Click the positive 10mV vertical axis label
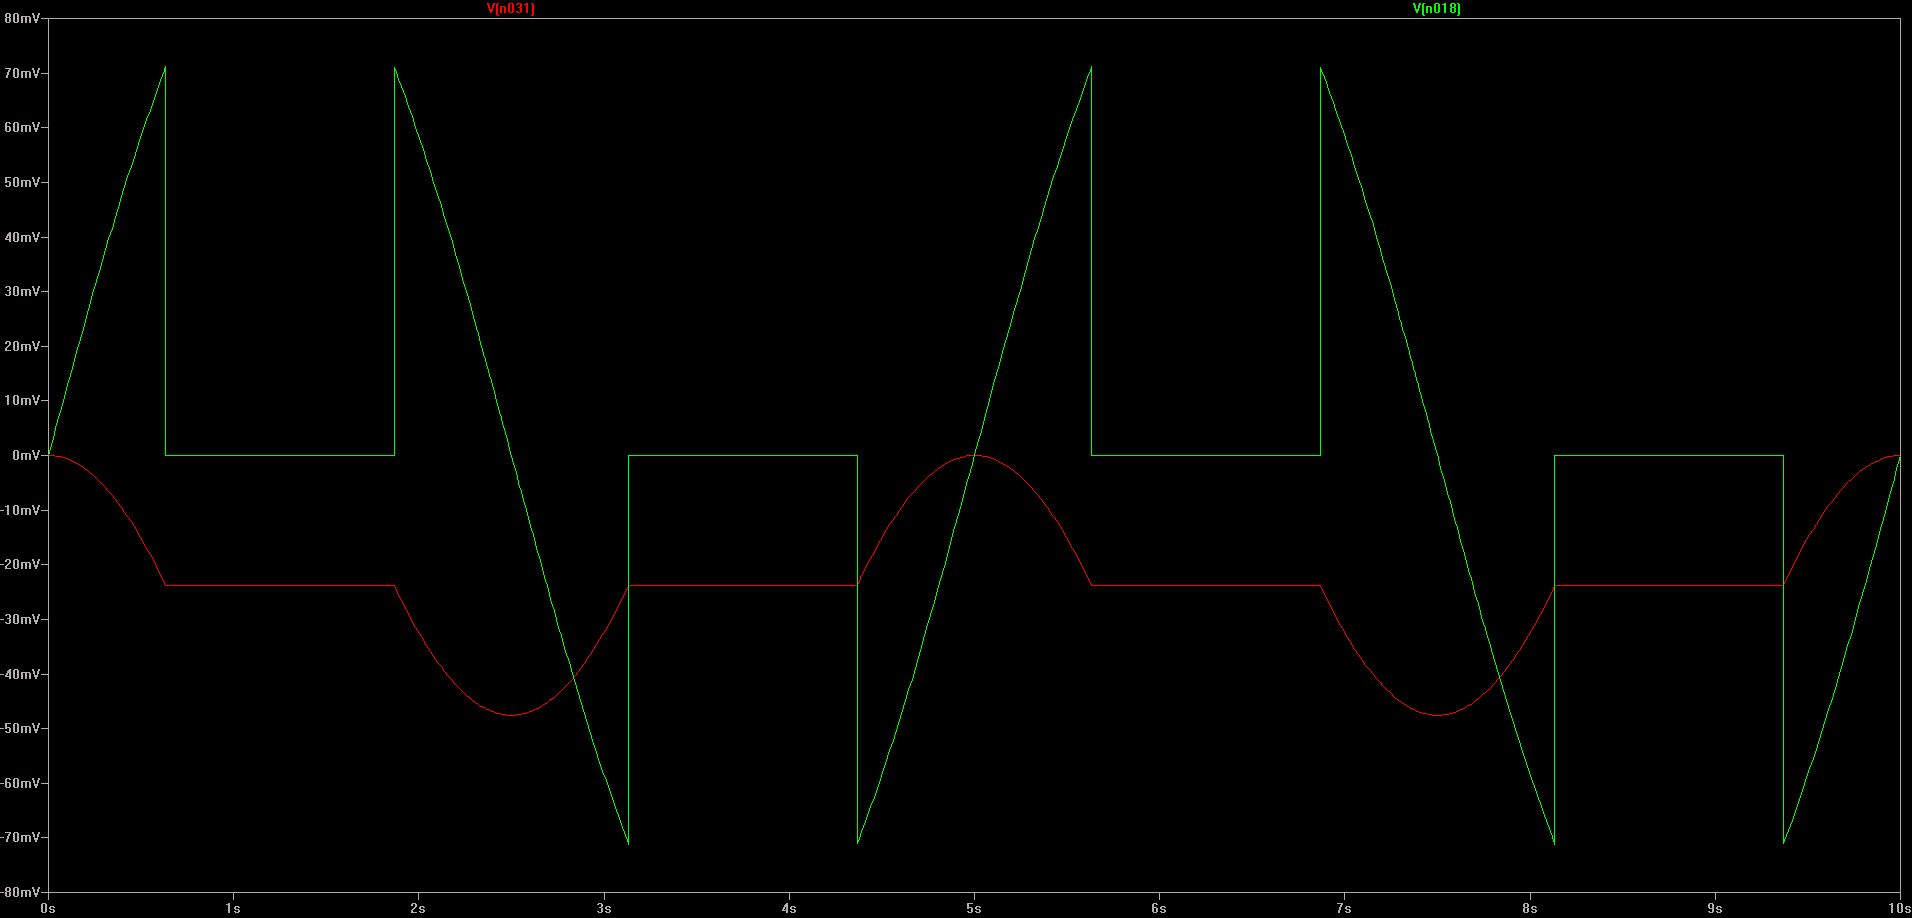 click(x=22, y=401)
